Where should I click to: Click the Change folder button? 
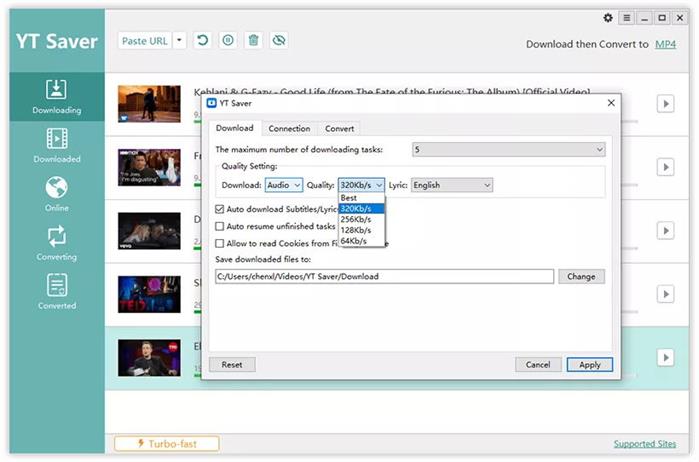pos(581,276)
